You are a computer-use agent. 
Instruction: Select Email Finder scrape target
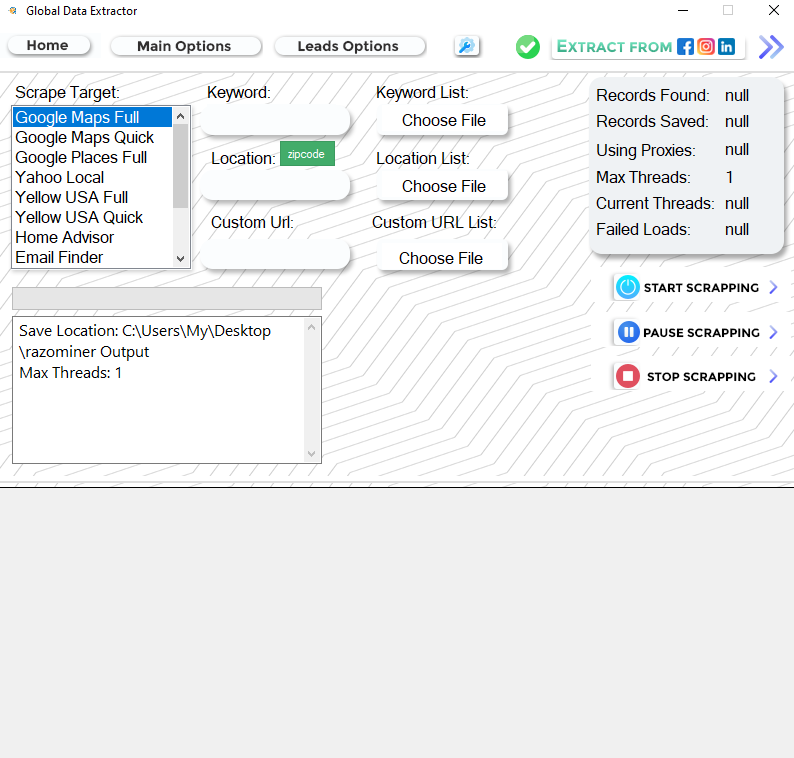[92, 257]
